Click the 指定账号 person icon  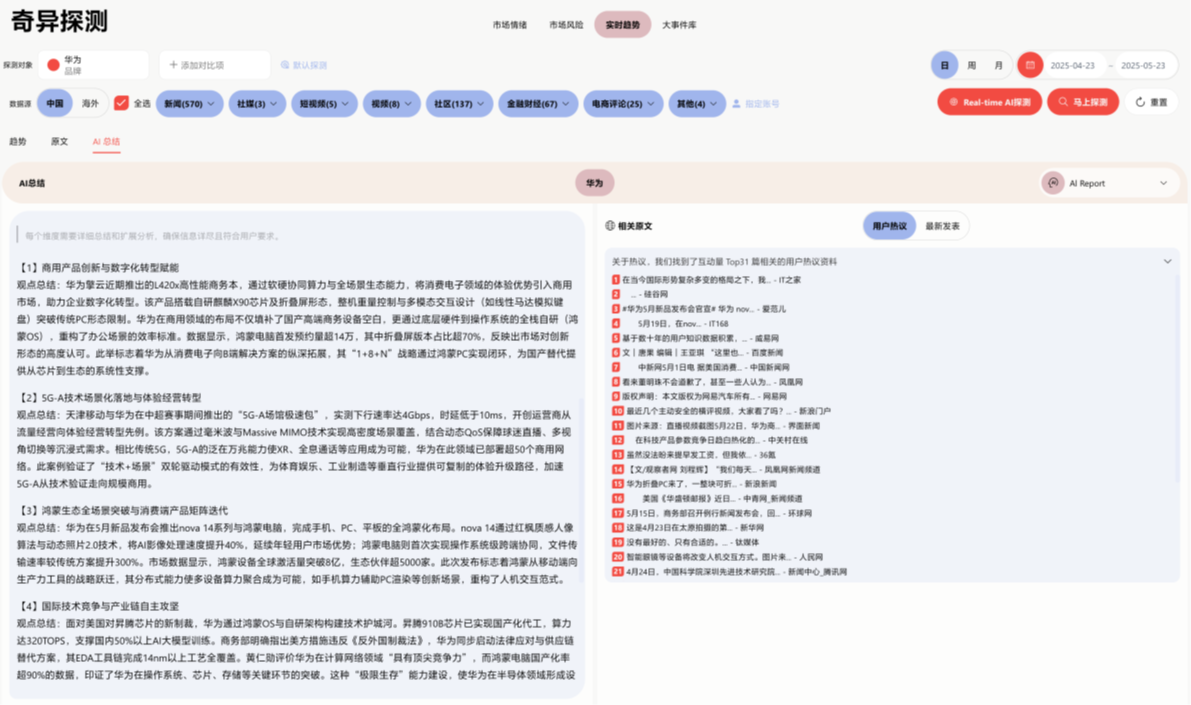coord(737,103)
